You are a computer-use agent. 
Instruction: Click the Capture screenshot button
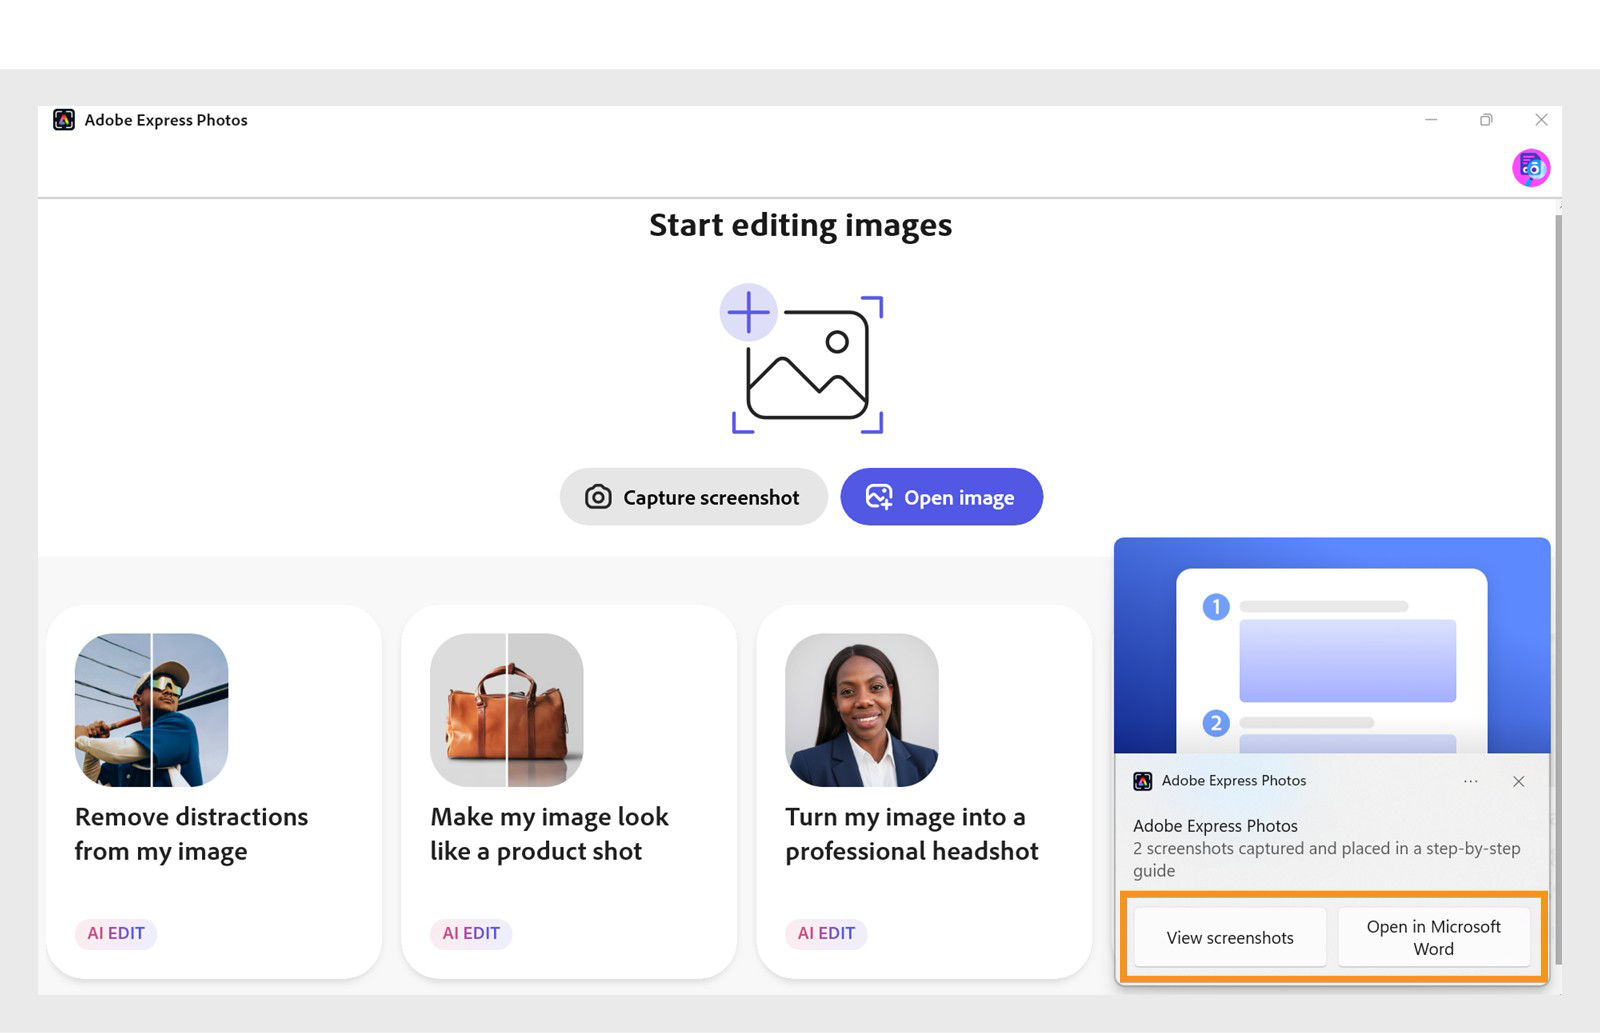coord(693,497)
